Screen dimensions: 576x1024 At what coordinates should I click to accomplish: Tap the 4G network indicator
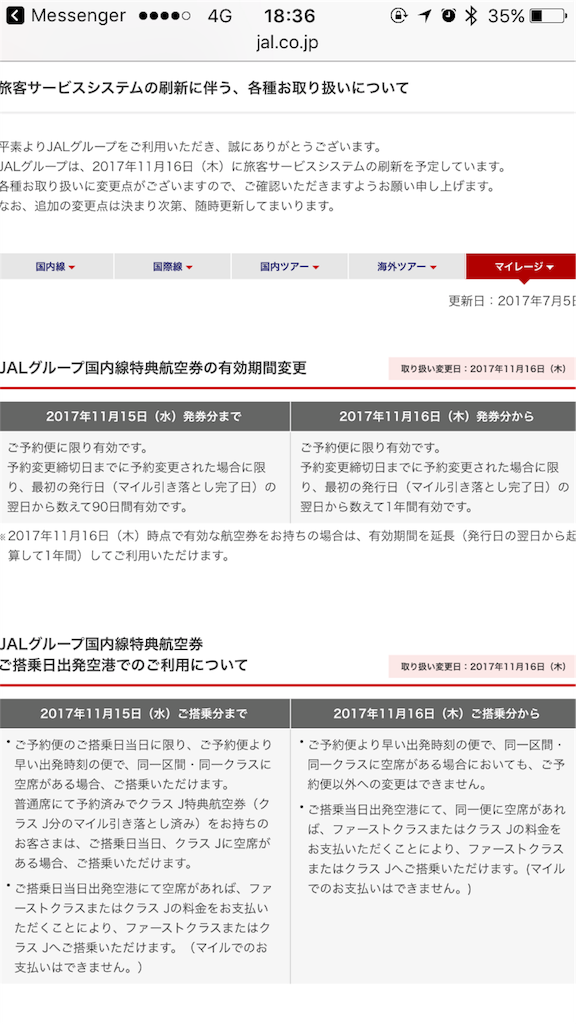point(219,16)
